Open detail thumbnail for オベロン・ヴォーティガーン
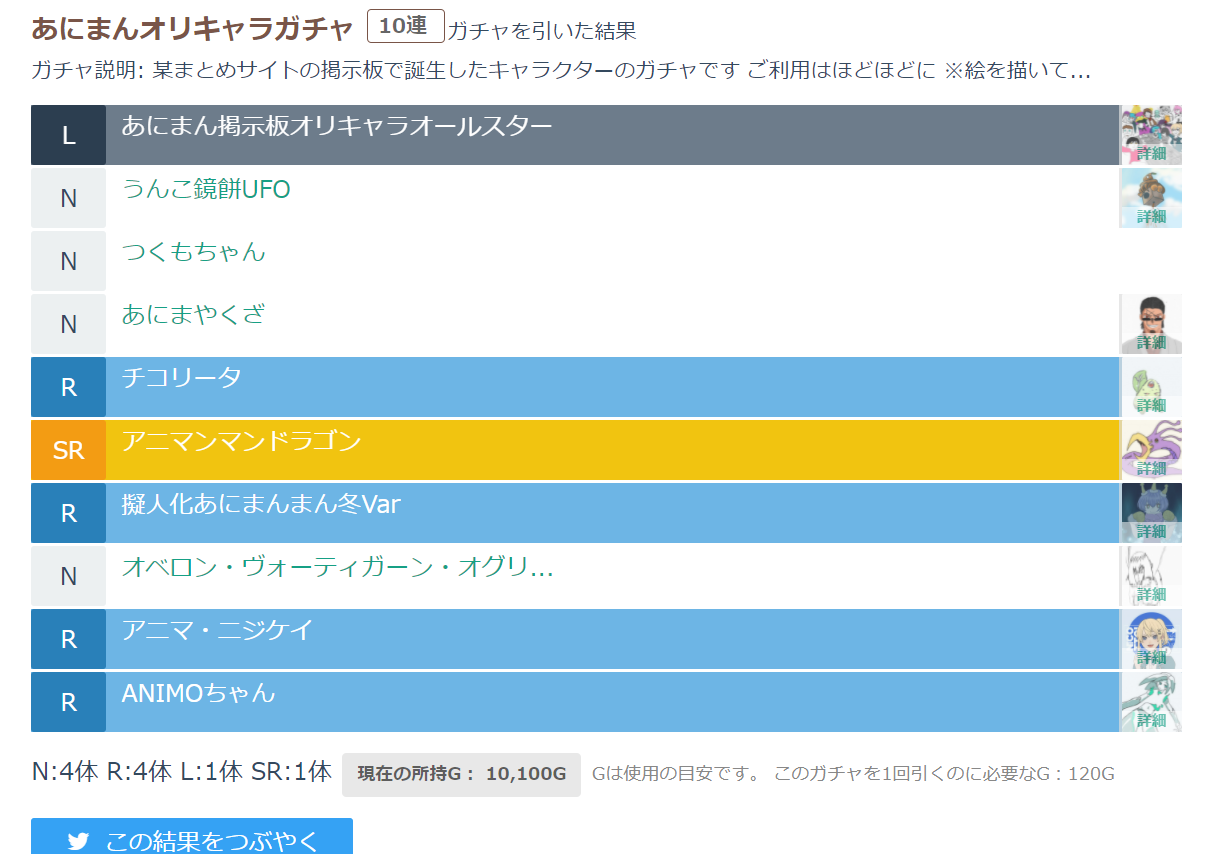The height and width of the screenshot is (854, 1205). pos(1150,576)
